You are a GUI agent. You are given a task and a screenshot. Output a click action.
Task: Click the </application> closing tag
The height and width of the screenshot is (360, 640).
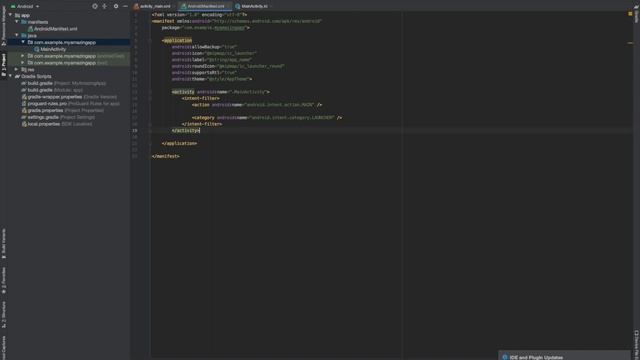tap(179, 143)
